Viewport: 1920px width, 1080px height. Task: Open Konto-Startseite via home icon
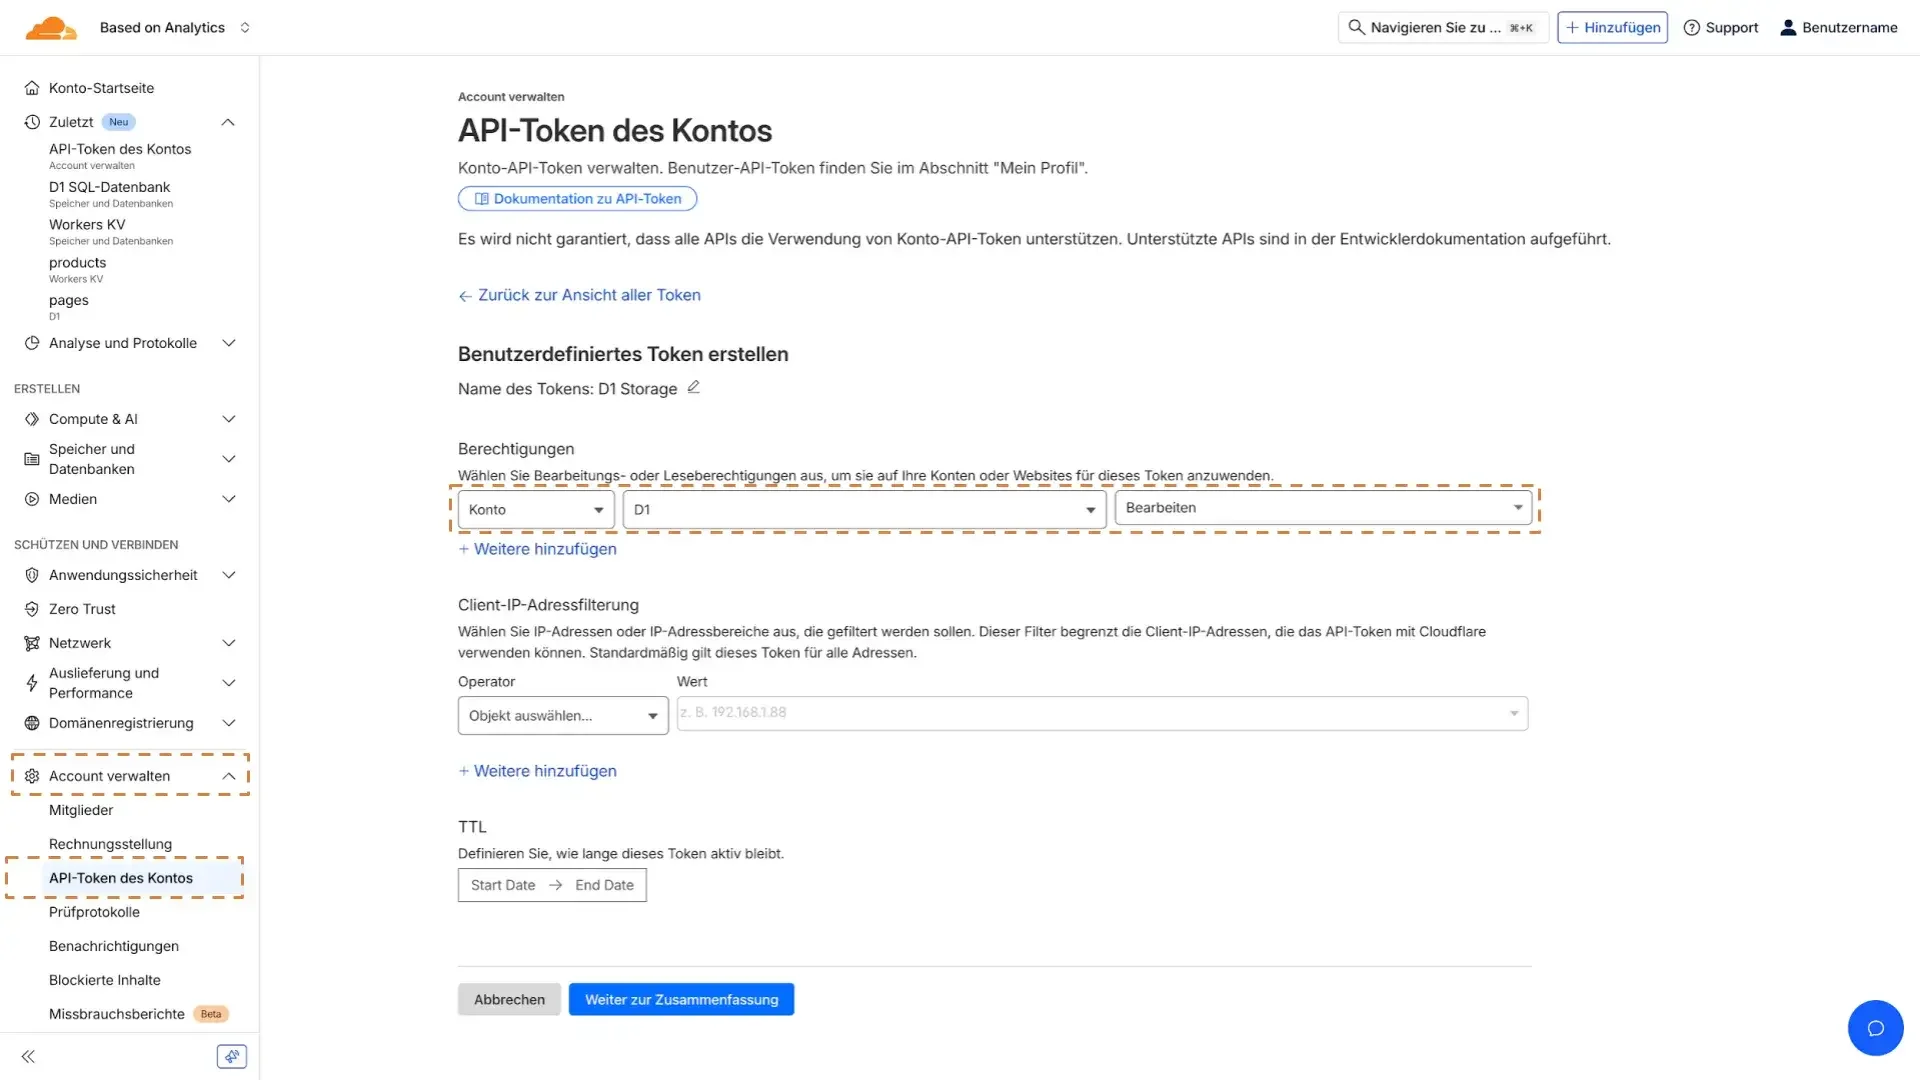(32, 88)
